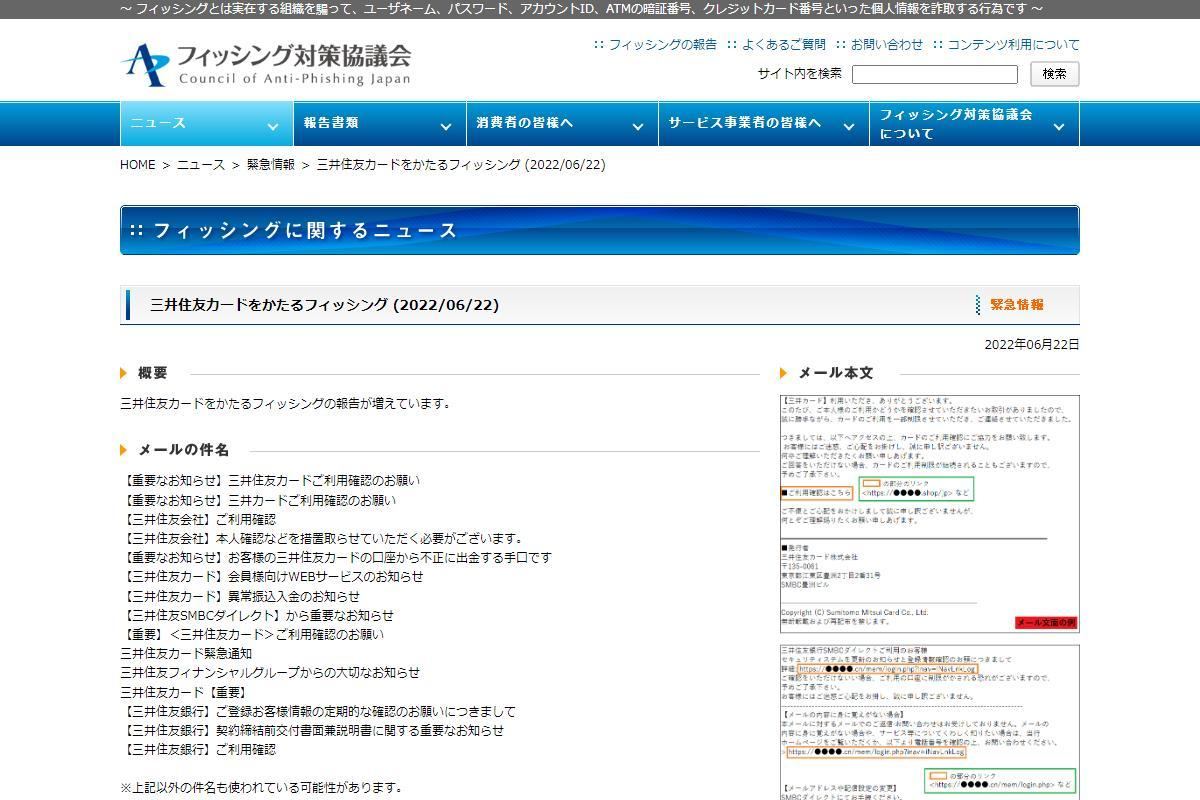
Task: Click the subject 【三井住友カード】異常振込入金のお知らせ
Action: tap(240, 596)
